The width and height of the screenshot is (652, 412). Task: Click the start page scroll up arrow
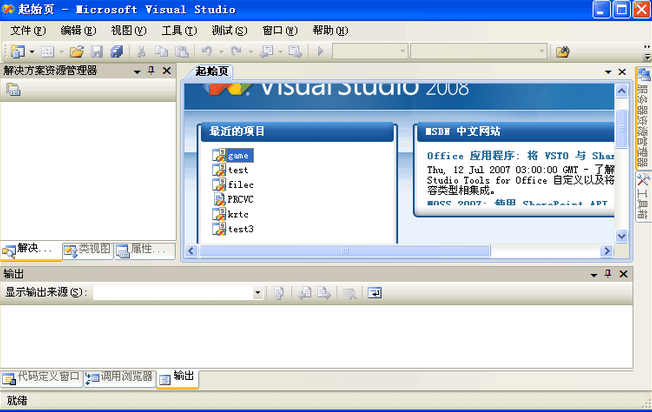tap(622, 91)
